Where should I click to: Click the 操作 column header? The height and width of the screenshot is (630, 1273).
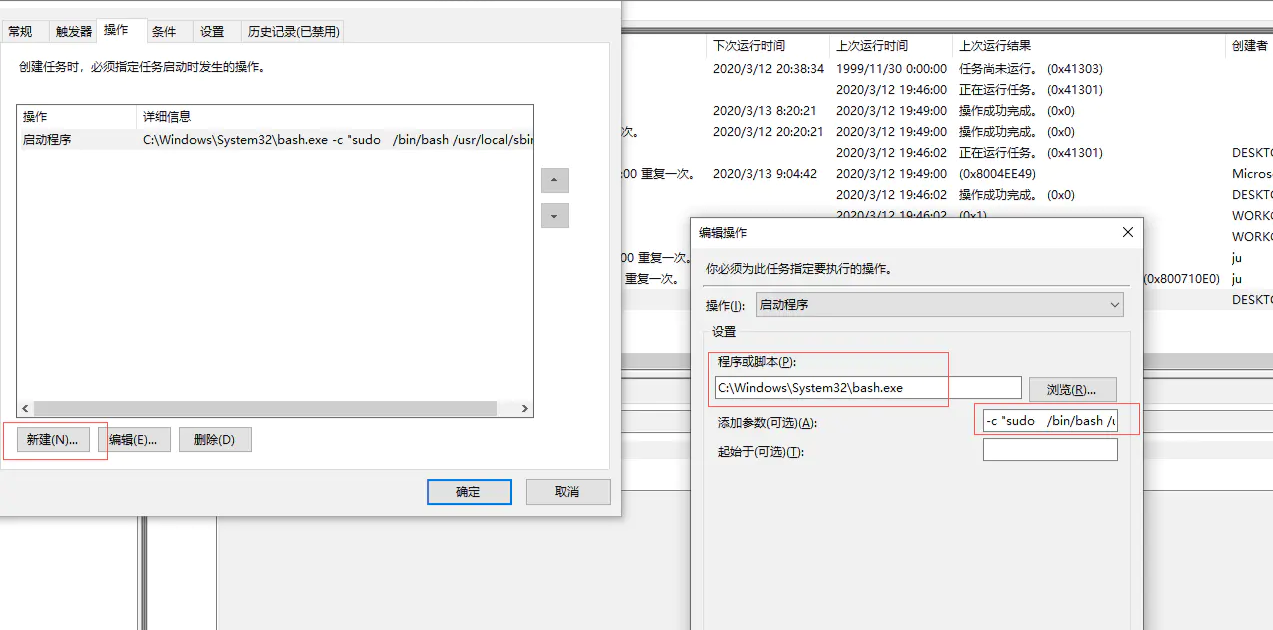[x=76, y=117]
